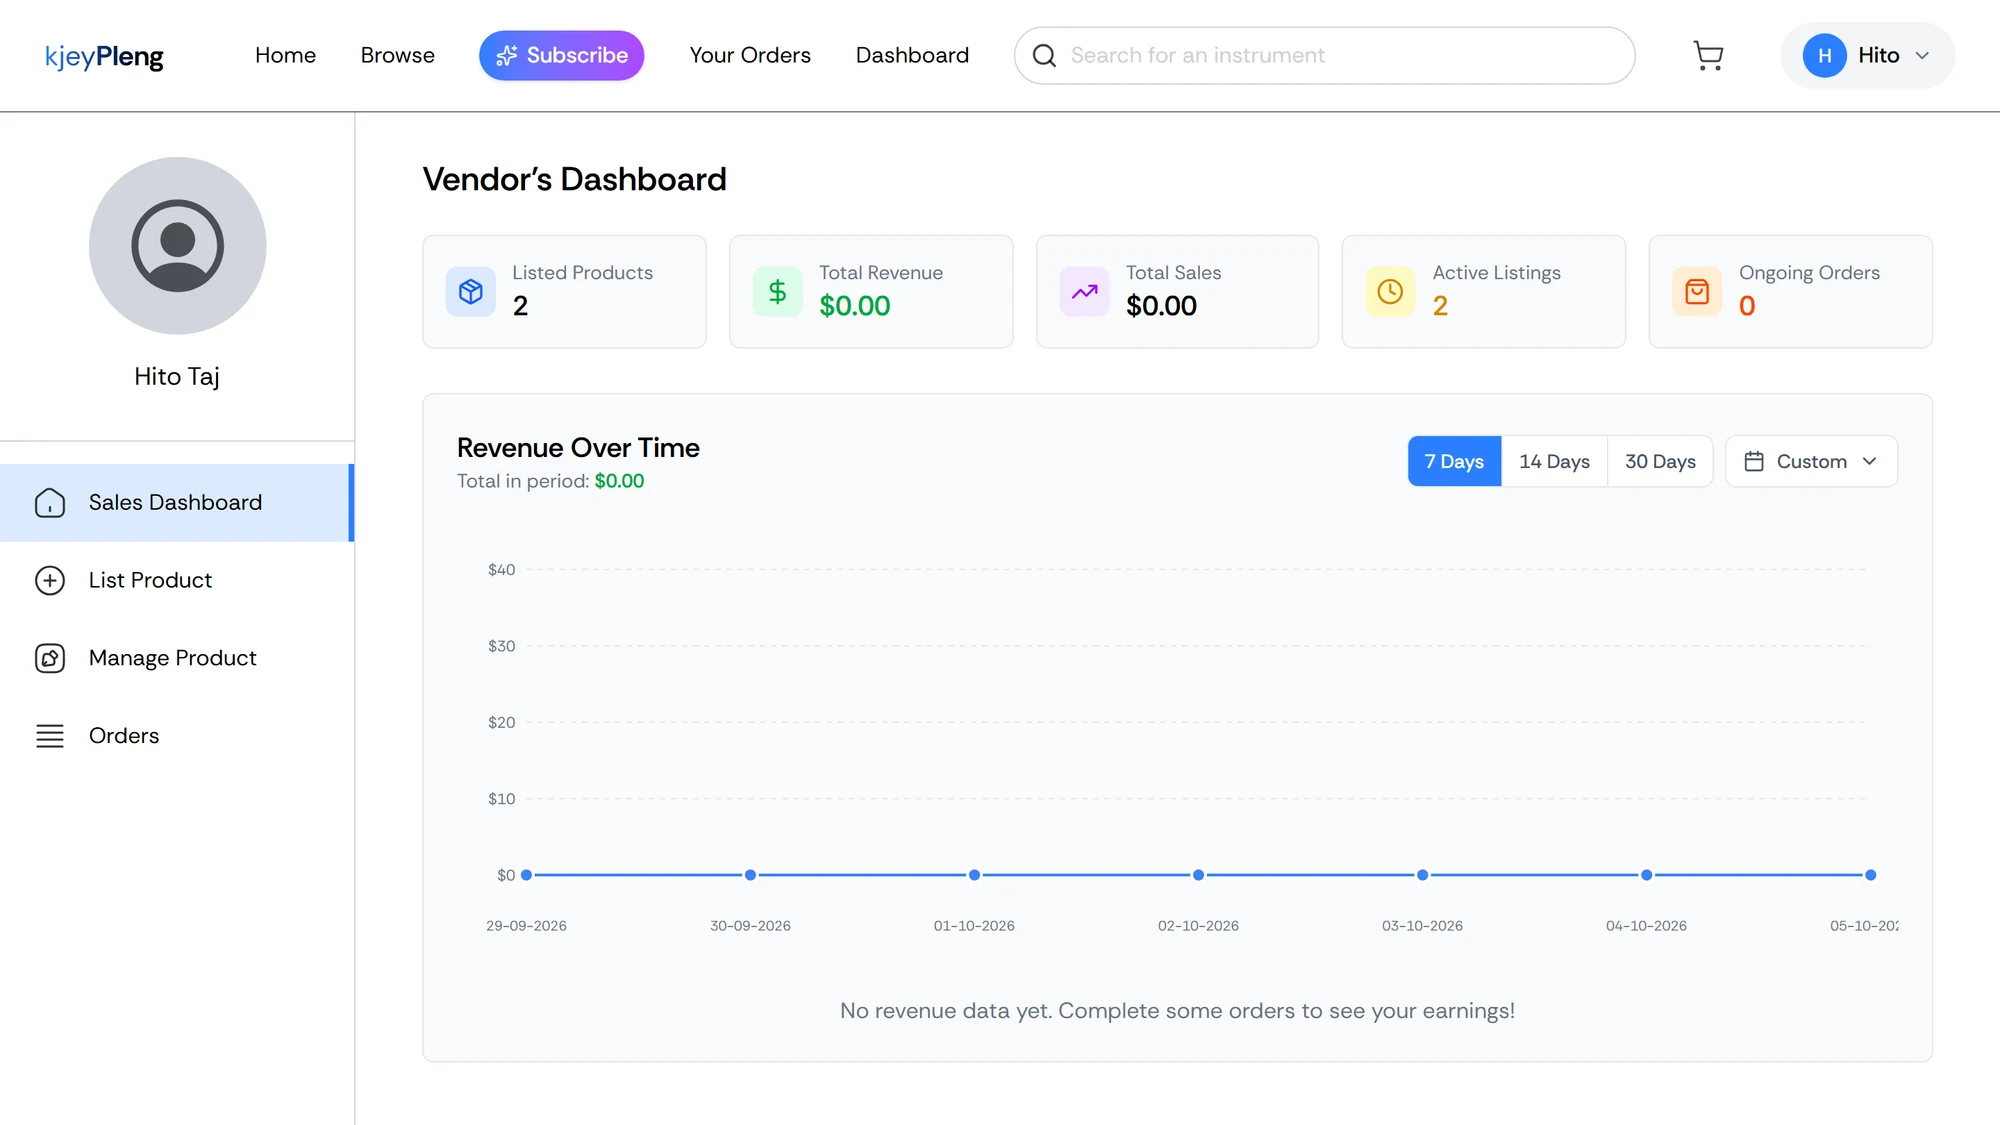2000x1125 pixels.
Task: Click the Listed Products box icon
Action: click(x=471, y=292)
